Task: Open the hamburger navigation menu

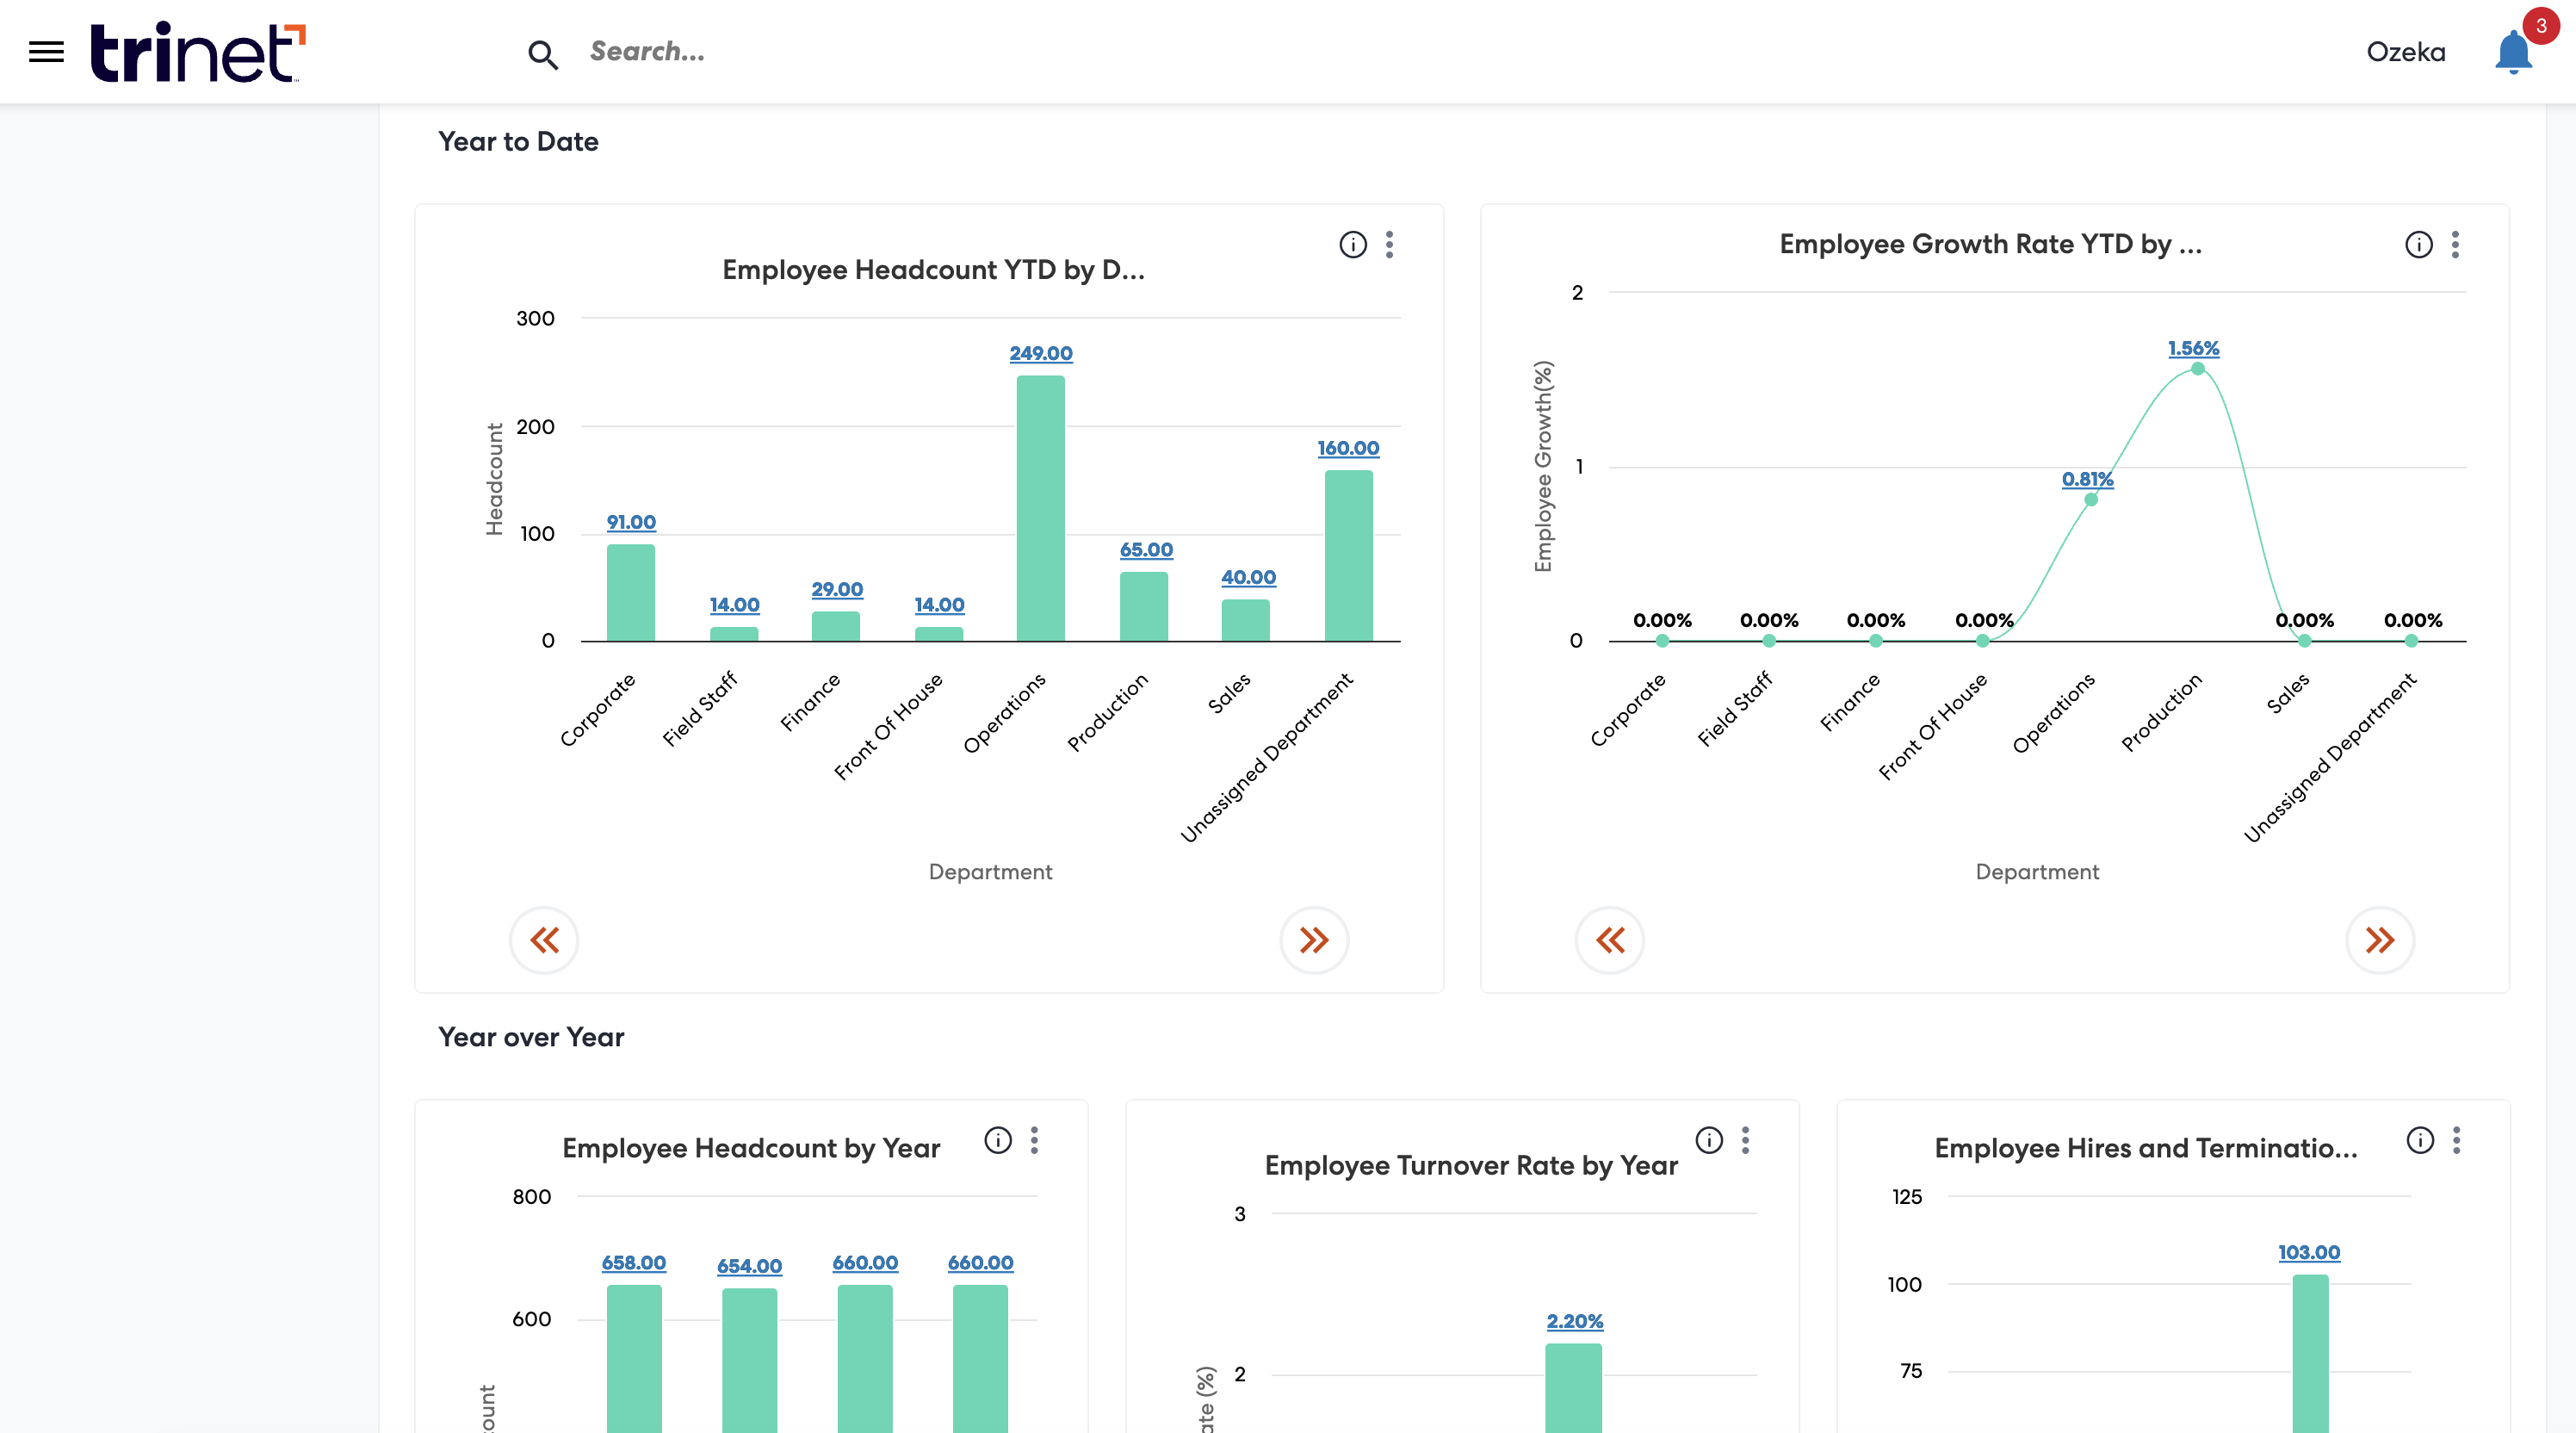Action: 46,52
